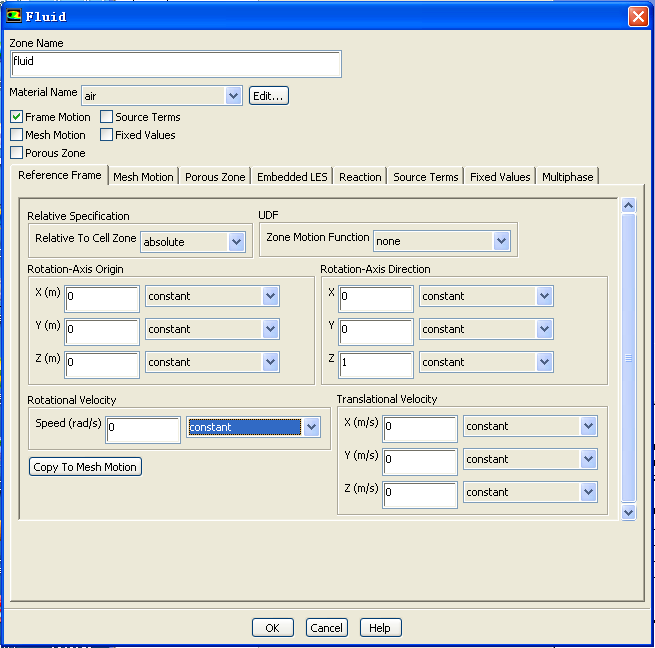The width and height of the screenshot is (655, 648).
Task: Close the Fluid dialog window
Action: (637, 16)
